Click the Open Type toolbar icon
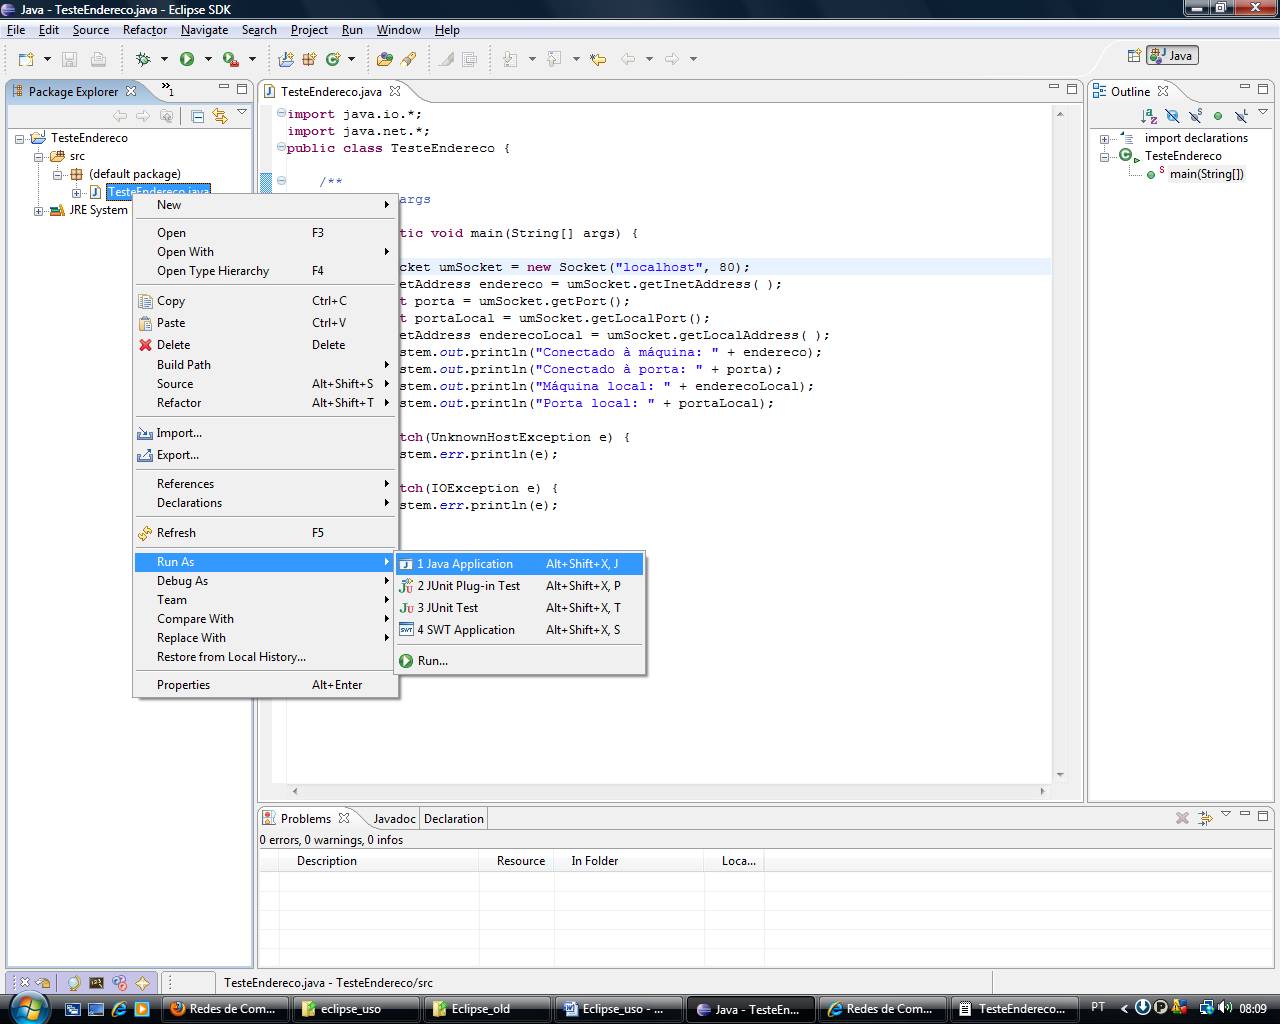The width and height of the screenshot is (1280, 1024). pos(385,59)
